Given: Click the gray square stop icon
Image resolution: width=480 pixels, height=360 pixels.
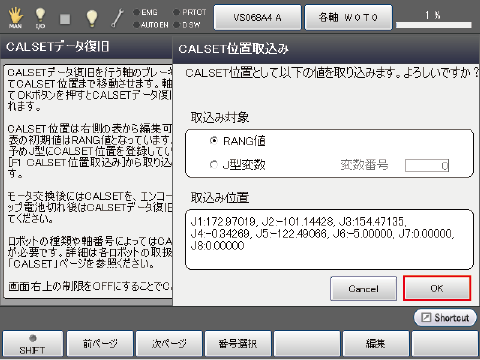Looking at the screenshot, I should click(x=65, y=19).
